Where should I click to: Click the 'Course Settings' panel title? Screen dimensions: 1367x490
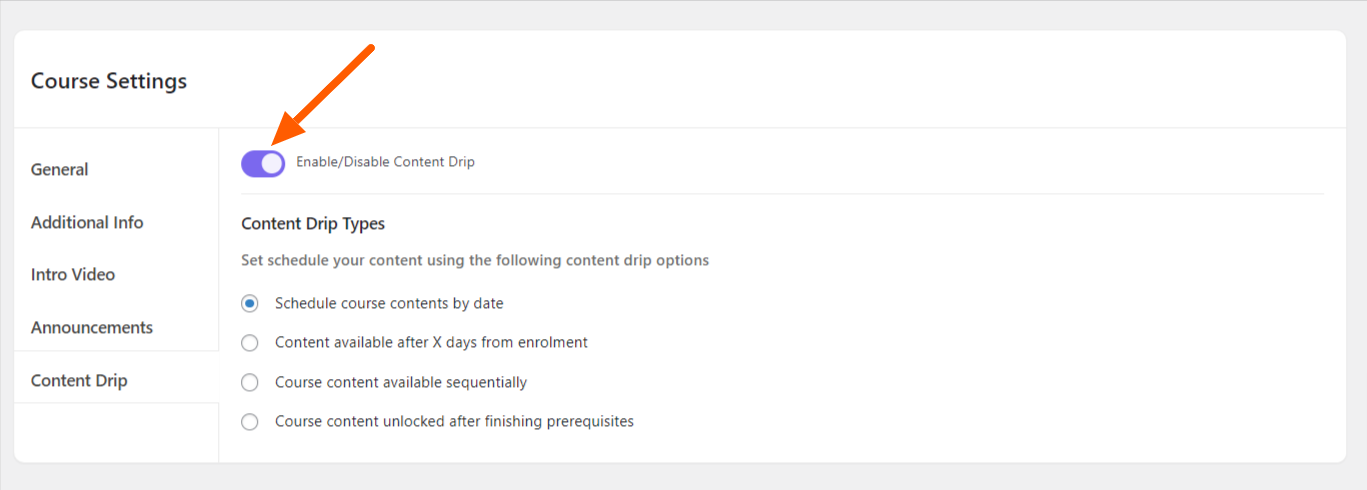109,81
